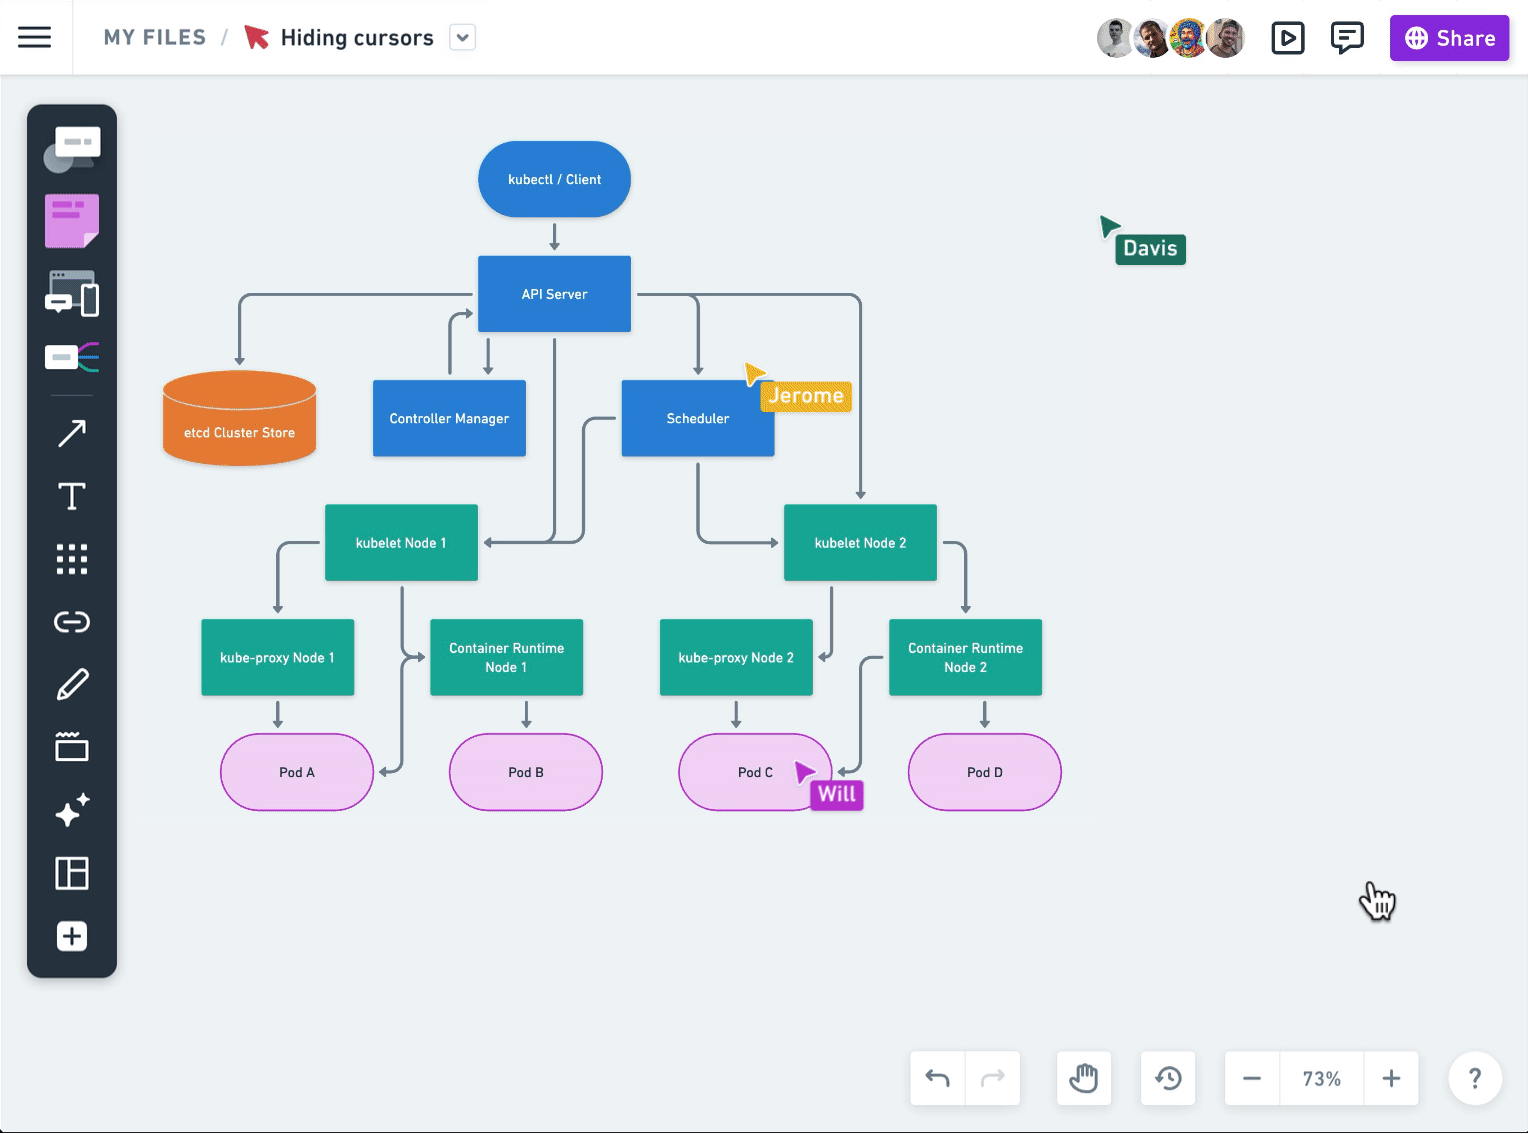The height and width of the screenshot is (1134, 1528).
Task: Select the Controller Manager box
Action: point(449,418)
